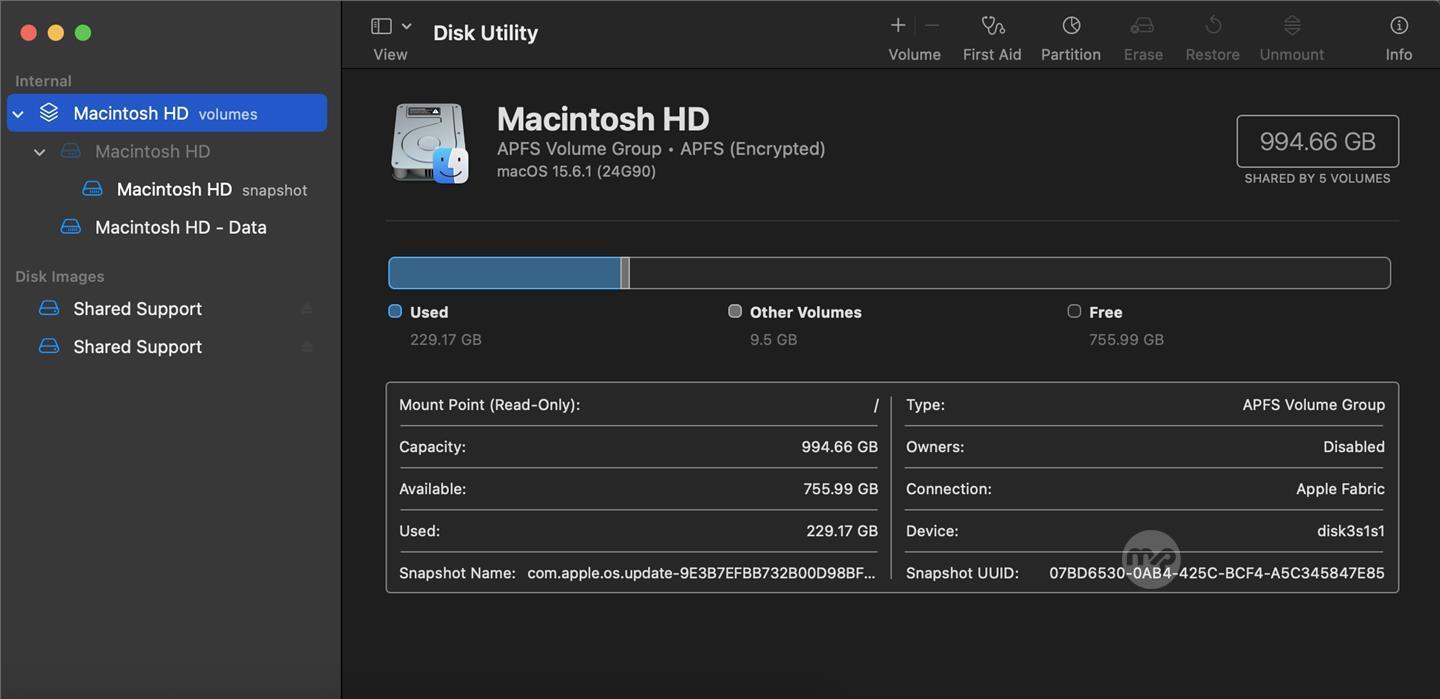Viewport: 1440px width, 699px height.
Task: Click the Free 755.99 GB legend value
Action: pyautogui.click(x=1126, y=340)
